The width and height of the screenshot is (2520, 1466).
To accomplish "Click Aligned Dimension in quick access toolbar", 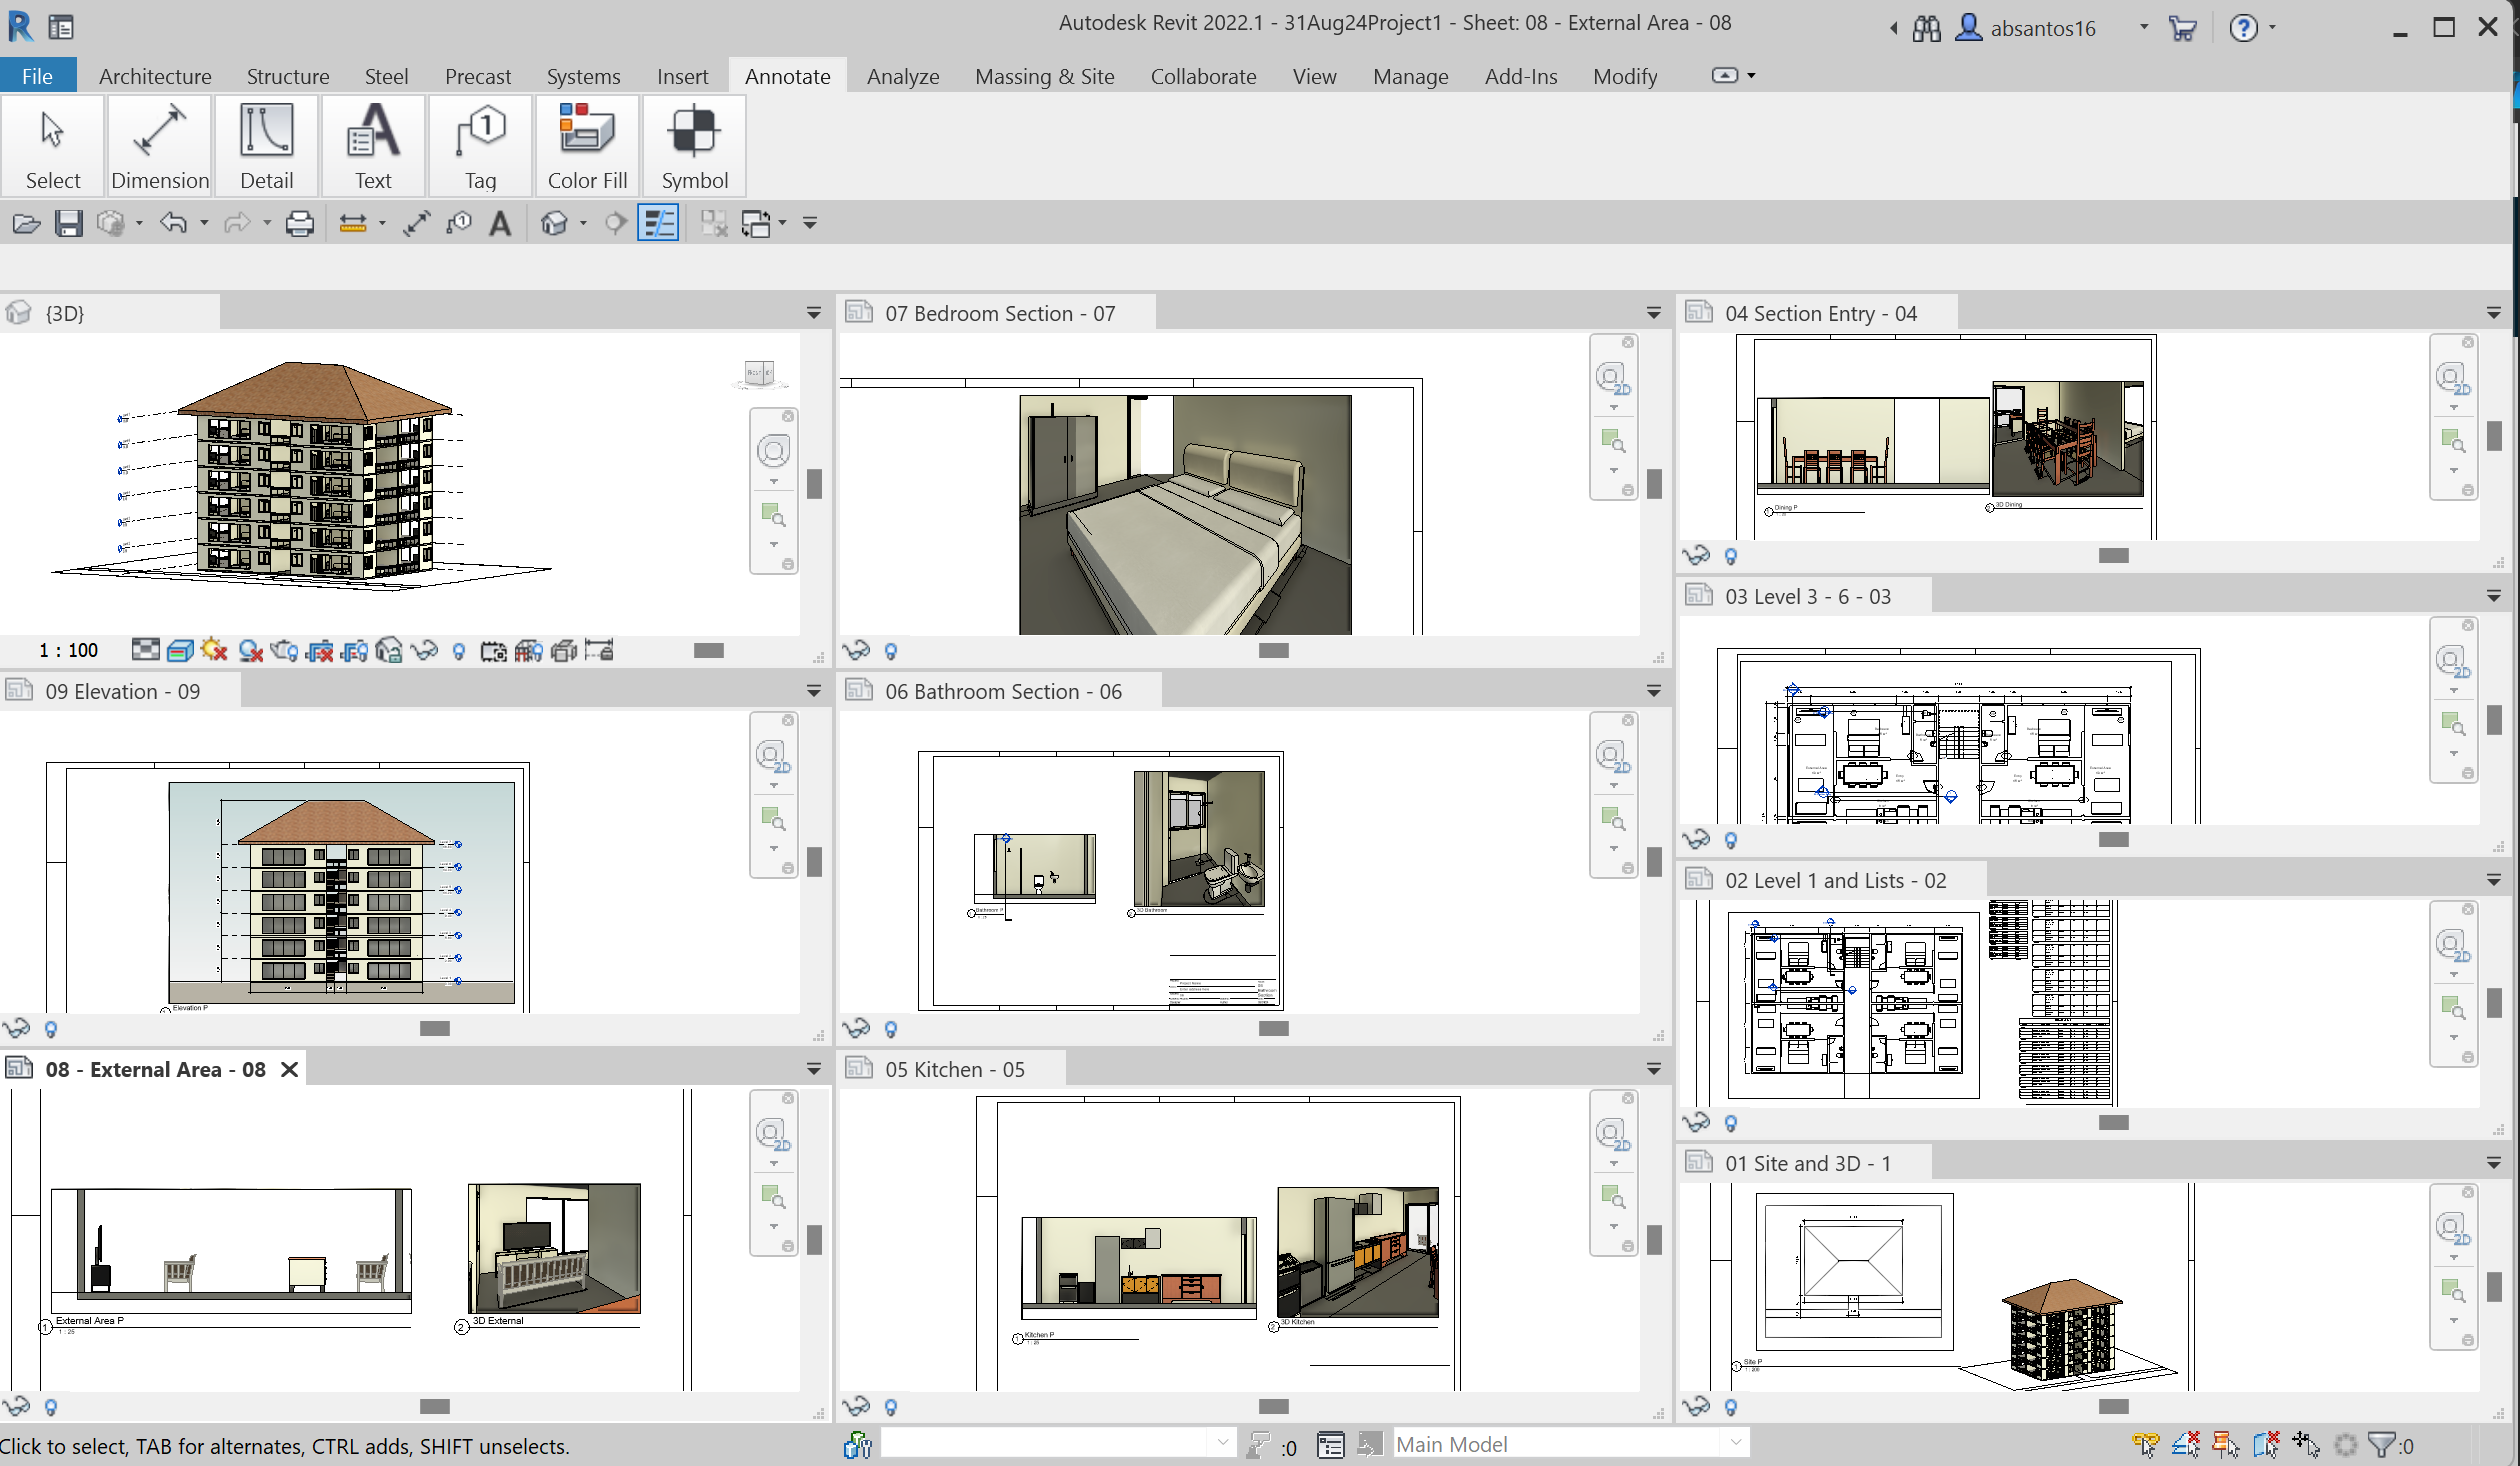I will (x=417, y=223).
